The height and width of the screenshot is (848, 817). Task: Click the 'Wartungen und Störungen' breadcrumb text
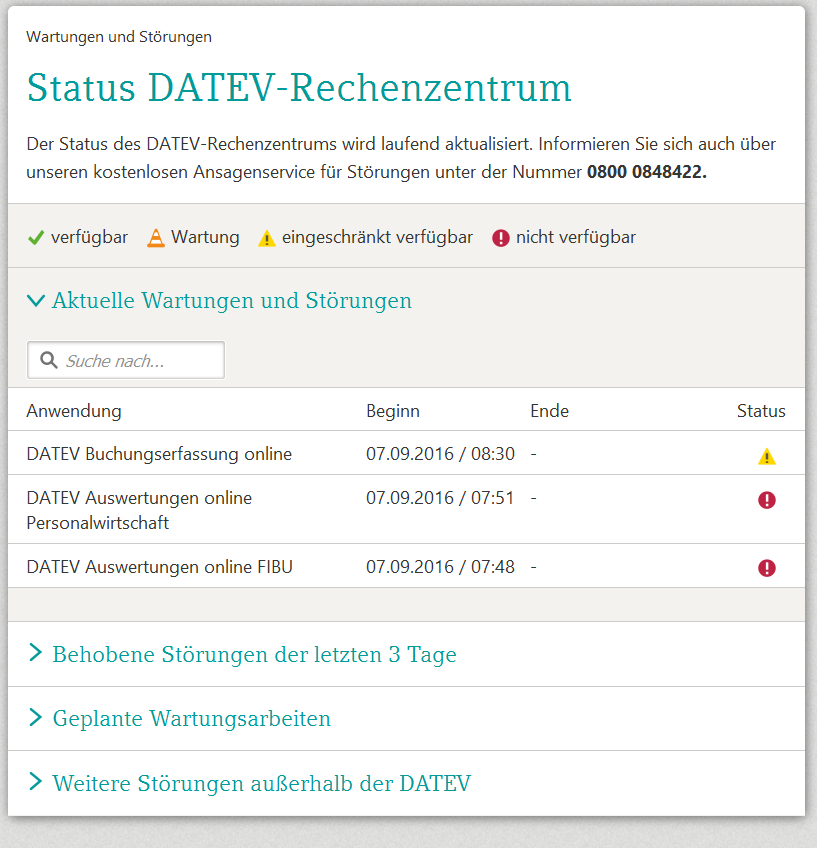click(119, 37)
